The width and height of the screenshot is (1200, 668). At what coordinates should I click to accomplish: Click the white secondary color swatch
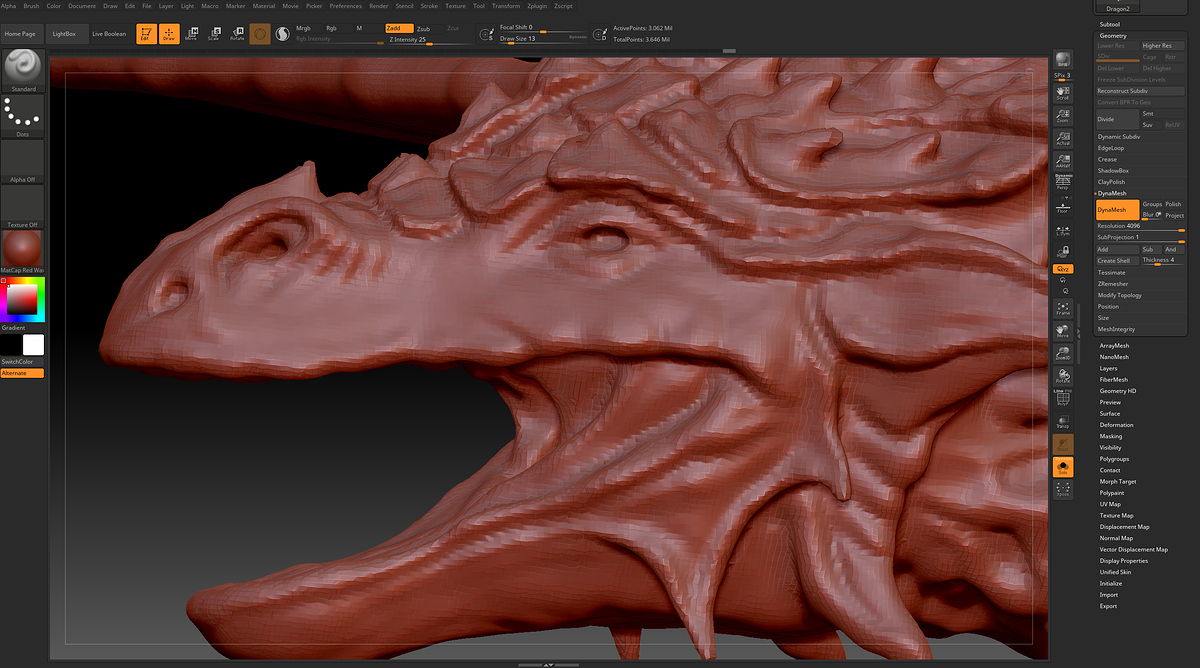[x=34, y=345]
